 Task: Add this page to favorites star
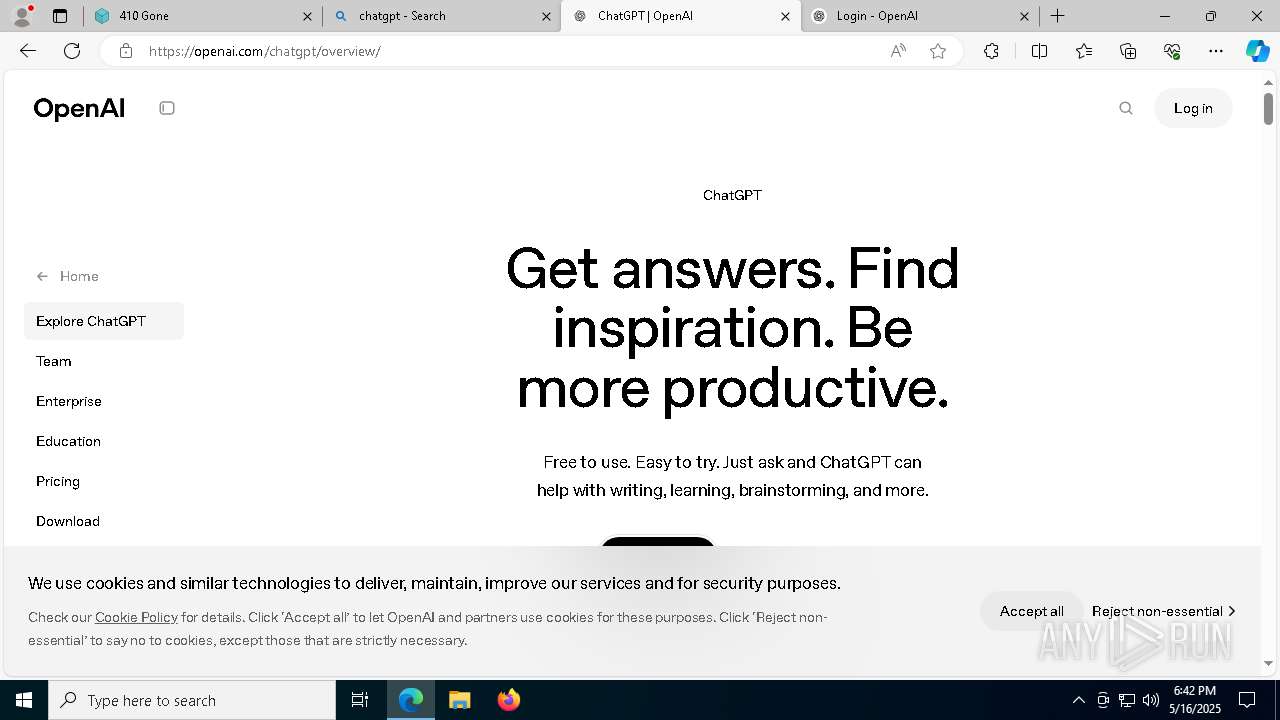point(938,51)
